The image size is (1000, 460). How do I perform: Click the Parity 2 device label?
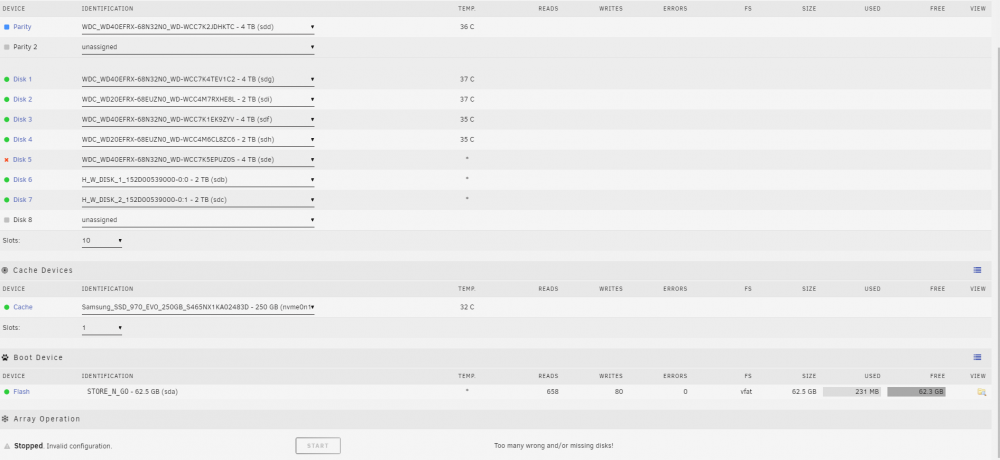click(x=25, y=47)
